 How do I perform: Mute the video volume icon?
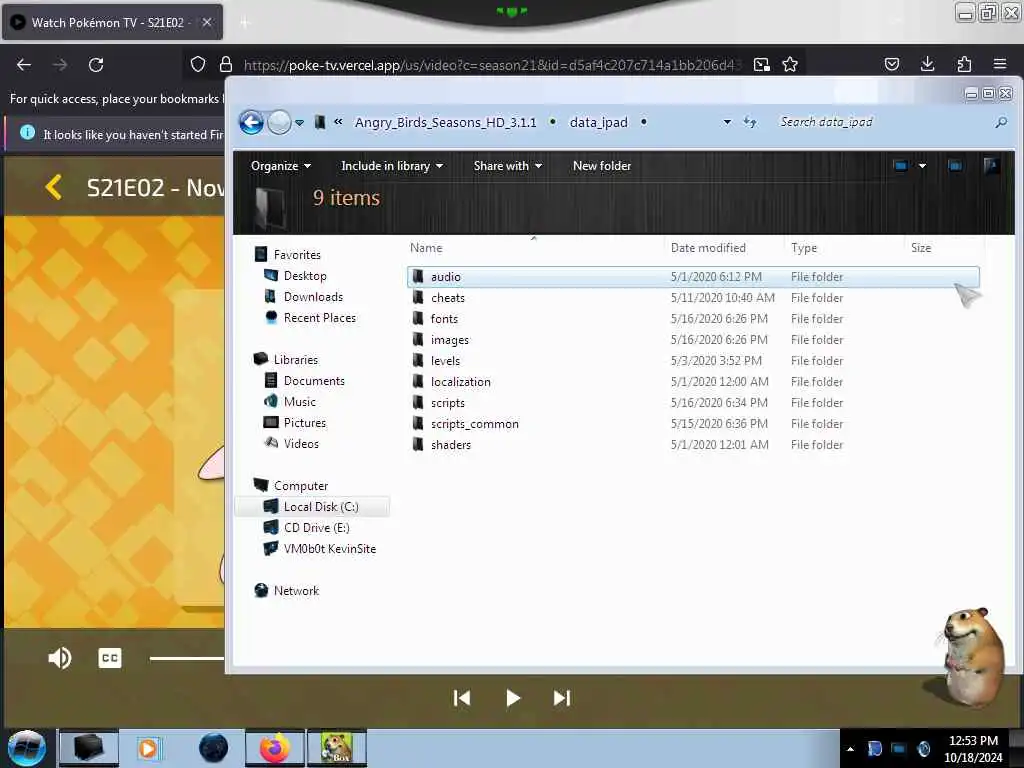59,658
